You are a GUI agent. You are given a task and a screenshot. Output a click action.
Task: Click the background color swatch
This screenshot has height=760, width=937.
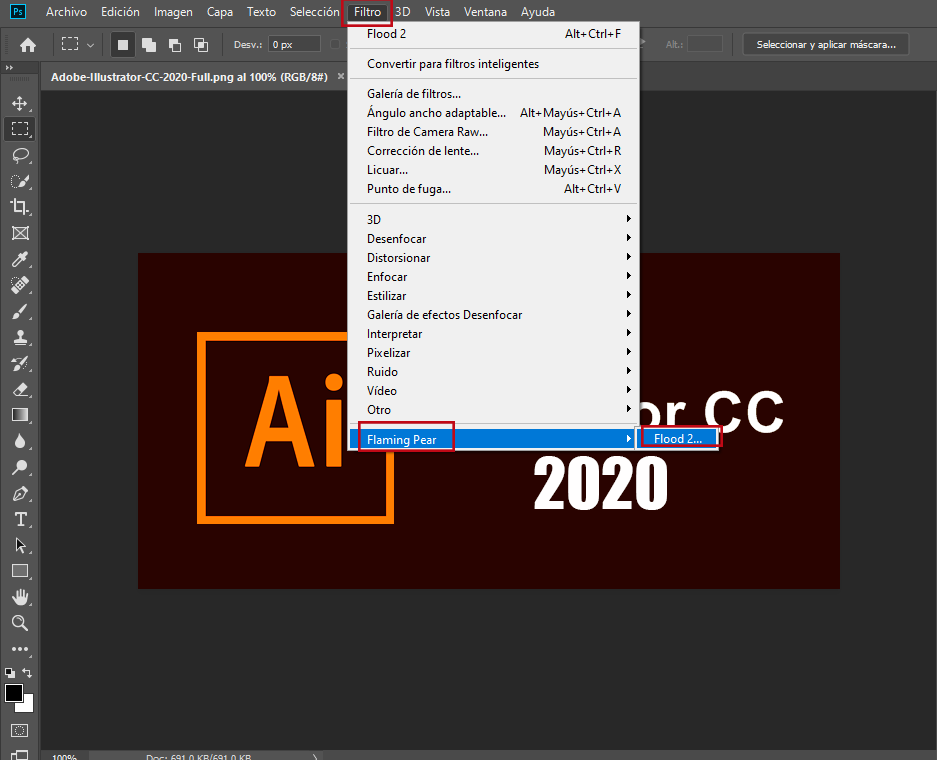[x=27, y=707]
